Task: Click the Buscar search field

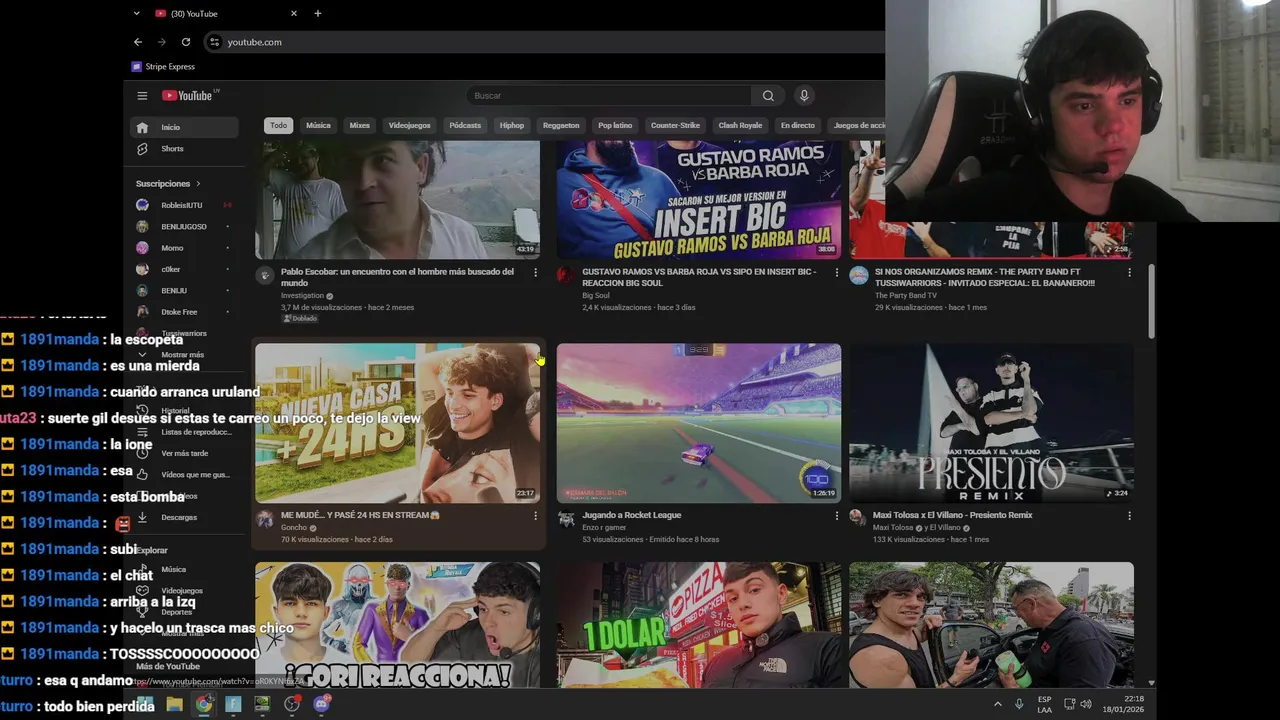Action: tap(610, 96)
